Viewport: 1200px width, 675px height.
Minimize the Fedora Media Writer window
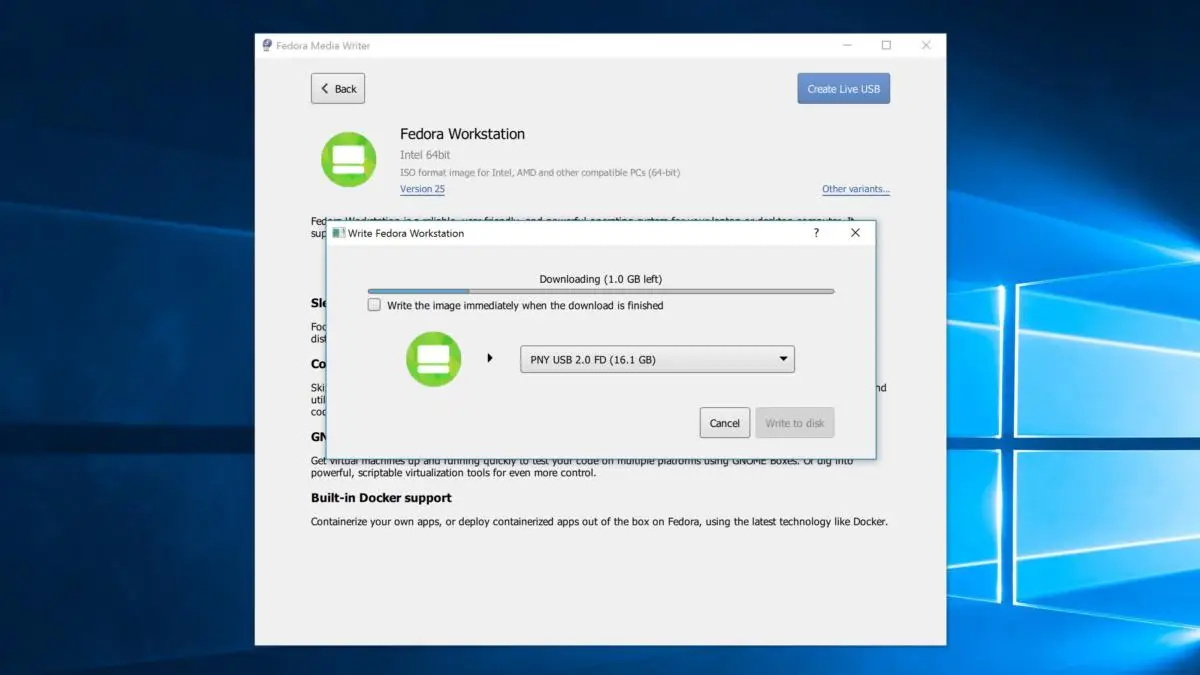click(846, 46)
